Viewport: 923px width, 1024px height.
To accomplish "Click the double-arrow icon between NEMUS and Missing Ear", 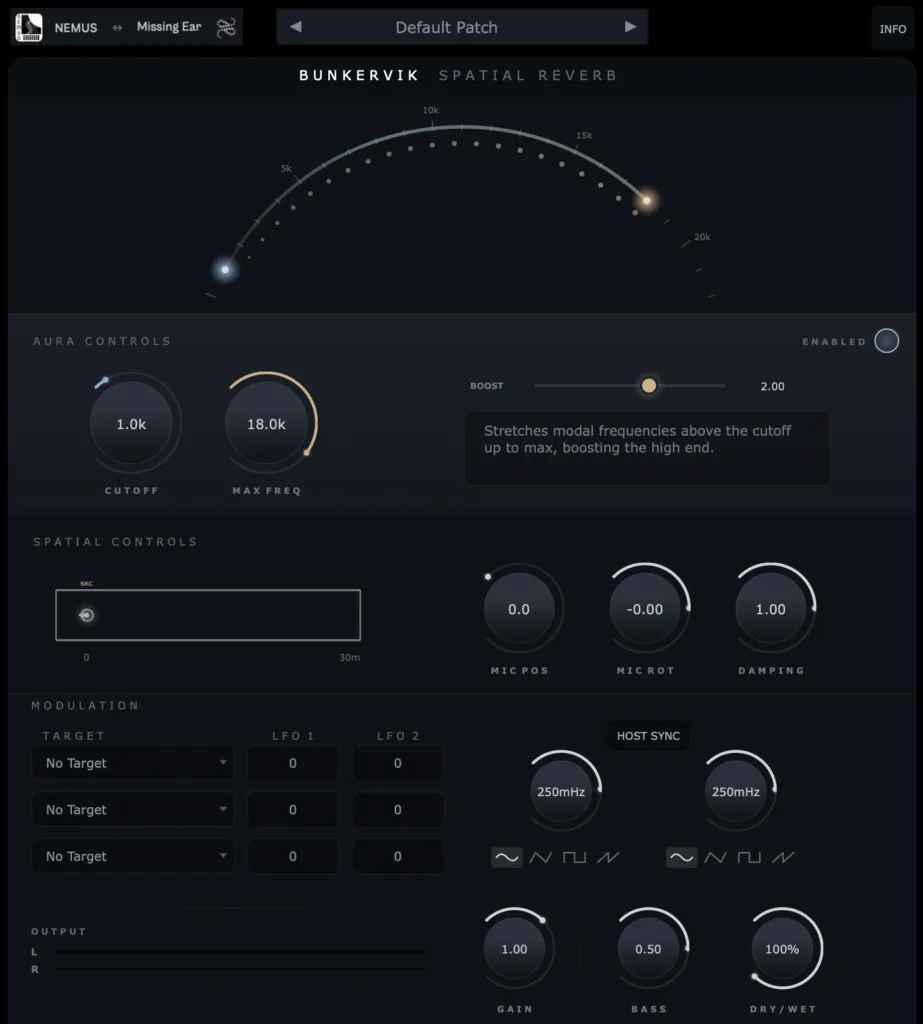I will coord(117,27).
